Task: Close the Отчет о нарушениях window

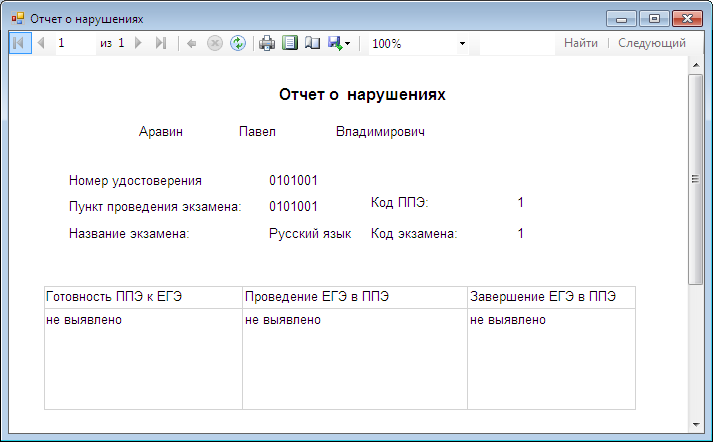Action: 687,19
